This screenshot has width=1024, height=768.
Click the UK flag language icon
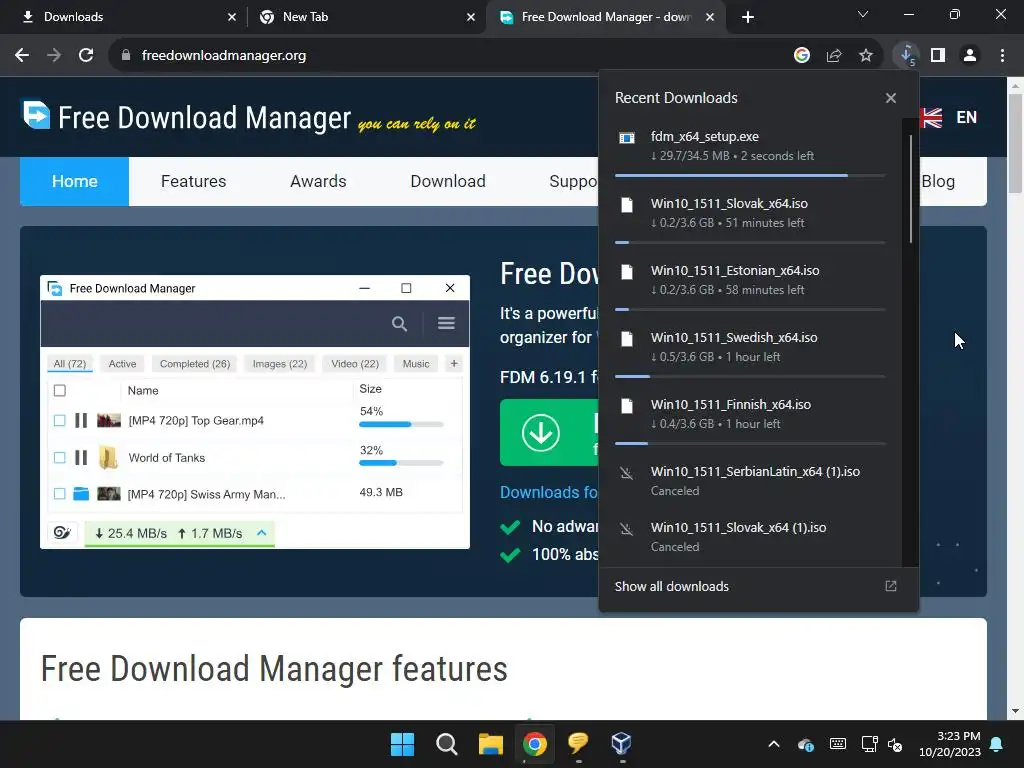931,118
